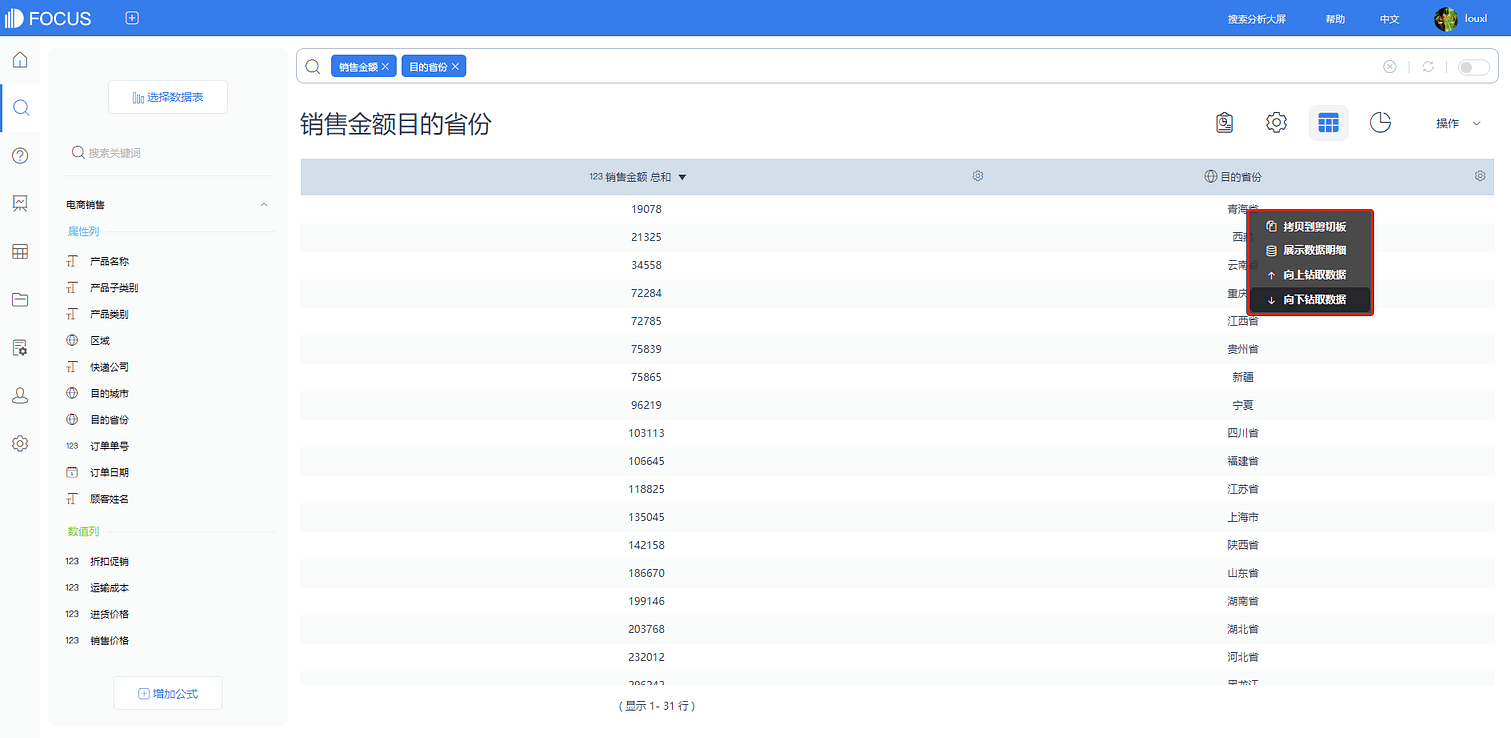This screenshot has width=1511, height=738.
Task: Open the dashboard chart icon in sidebar
Action: [20, 204]
